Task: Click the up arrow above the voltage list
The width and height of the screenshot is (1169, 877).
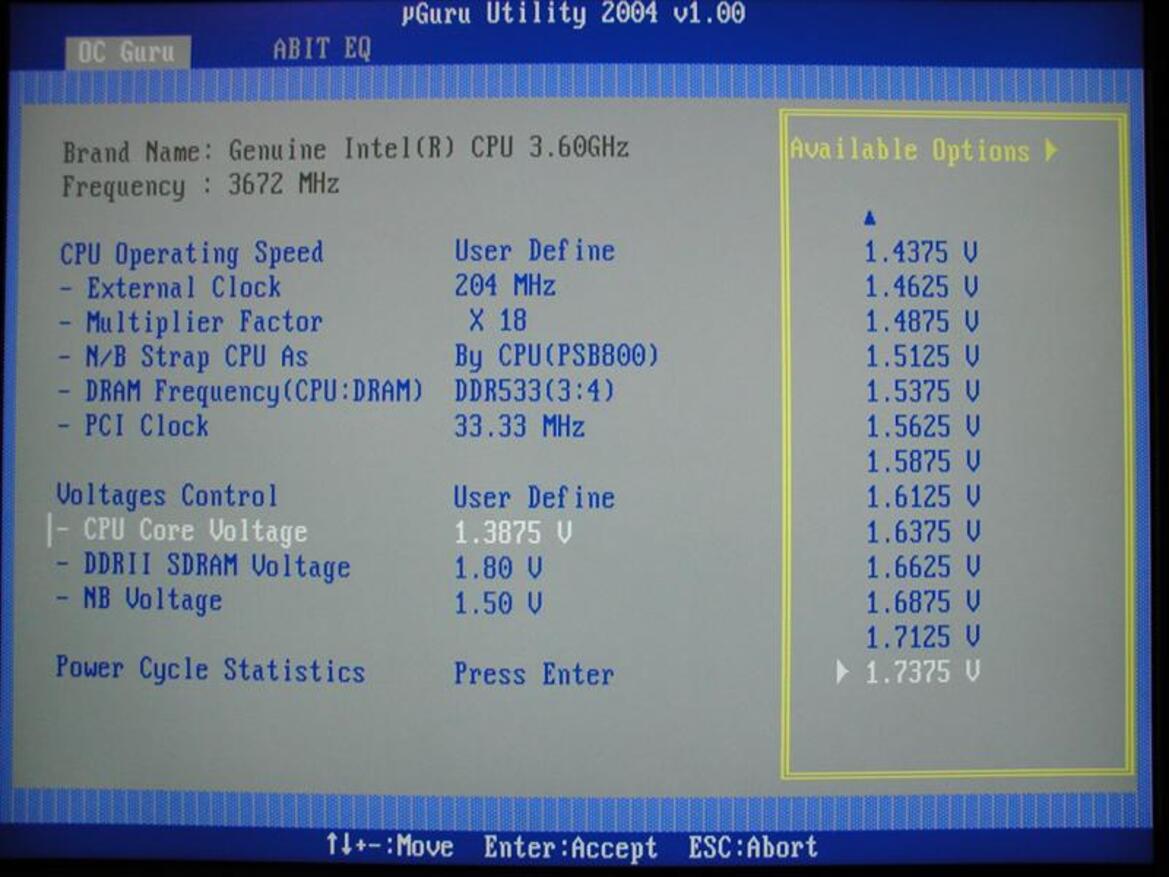Action: point(869,219)
